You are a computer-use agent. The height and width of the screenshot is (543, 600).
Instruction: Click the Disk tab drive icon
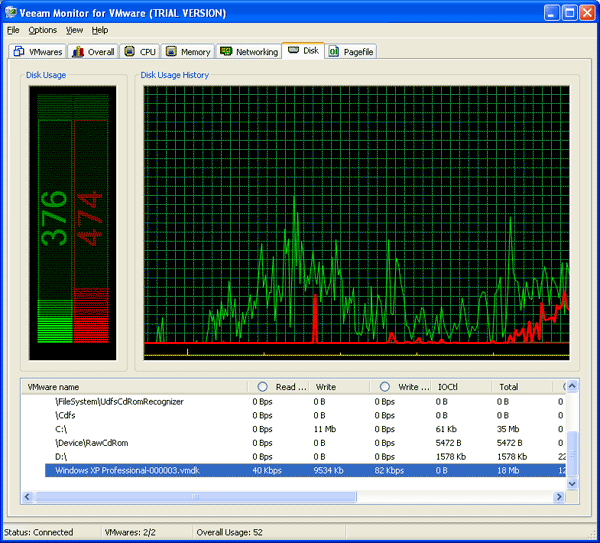pos(293,50)
